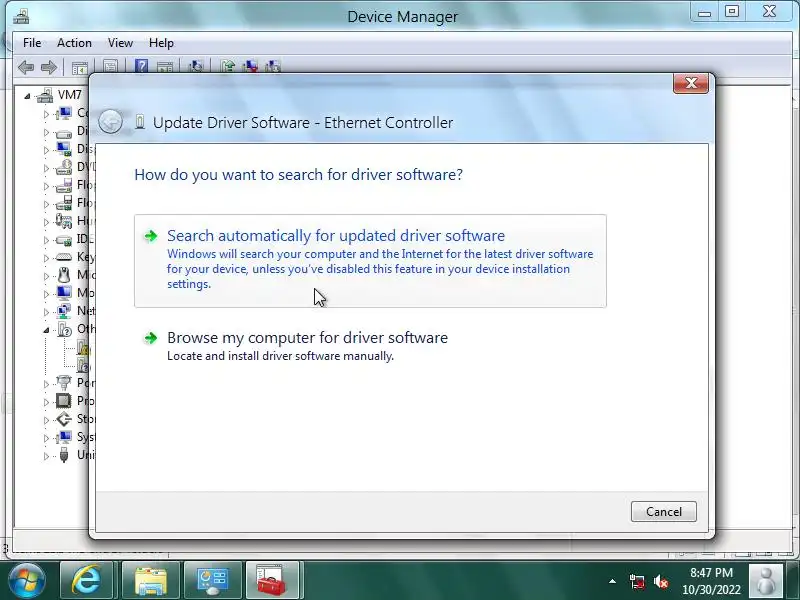Select the Processors chip icon in the tree
The height and width of the screenshot is (600, 800).
[x=64, y=401]
